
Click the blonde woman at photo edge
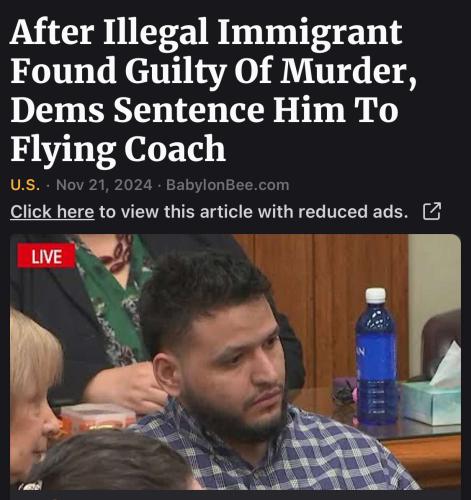33,390
